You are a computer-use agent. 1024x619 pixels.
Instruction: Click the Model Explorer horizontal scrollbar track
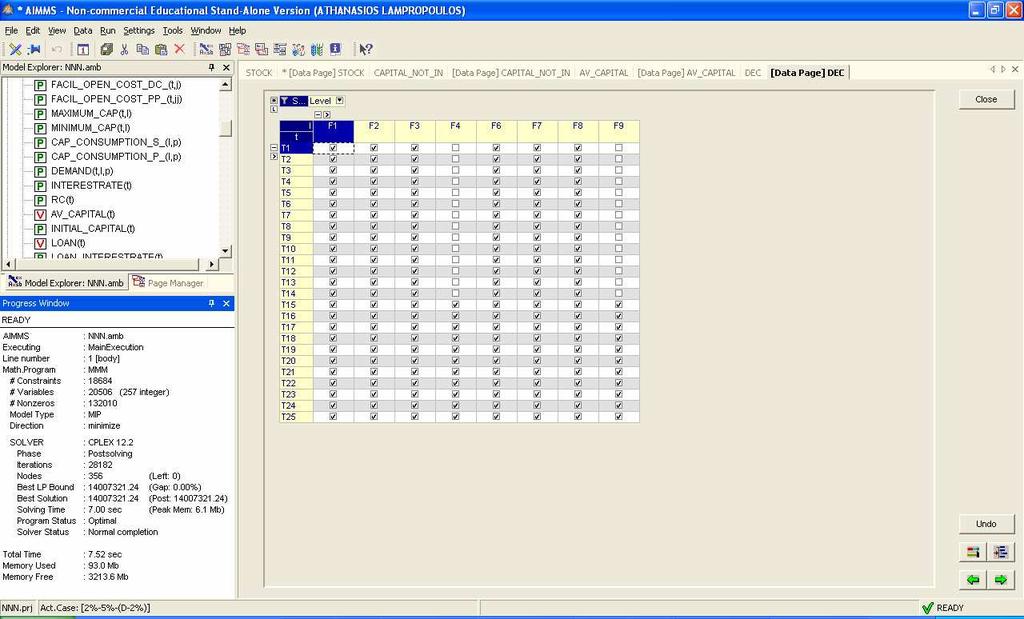[108, 264]
